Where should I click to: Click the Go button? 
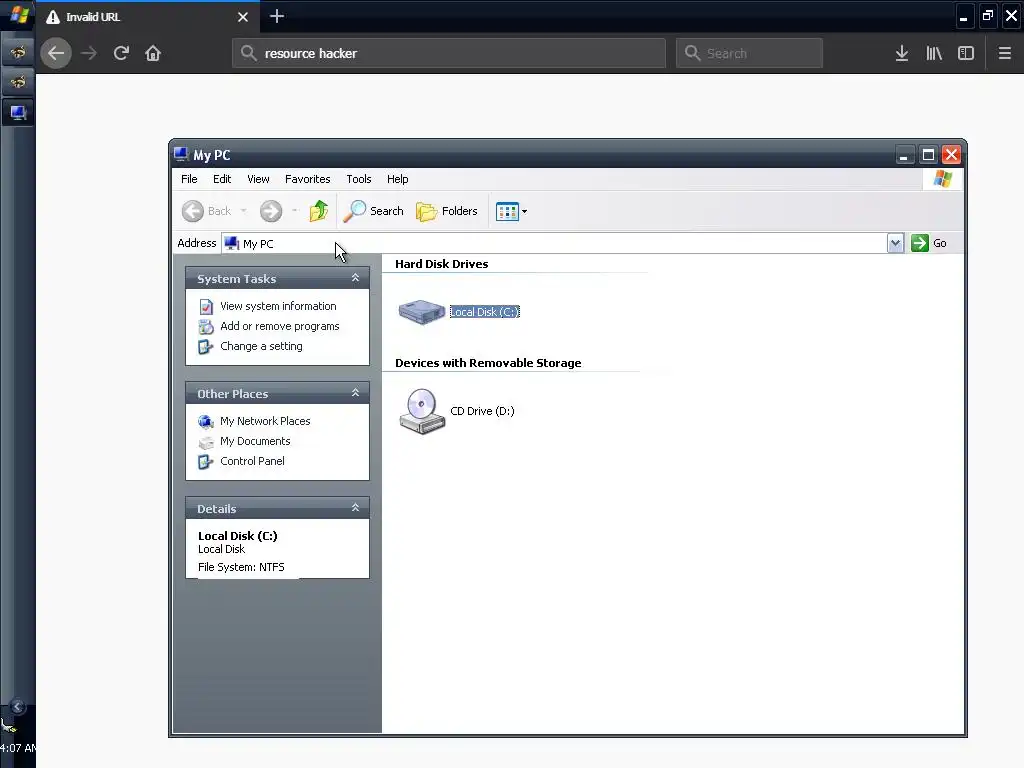929,243
